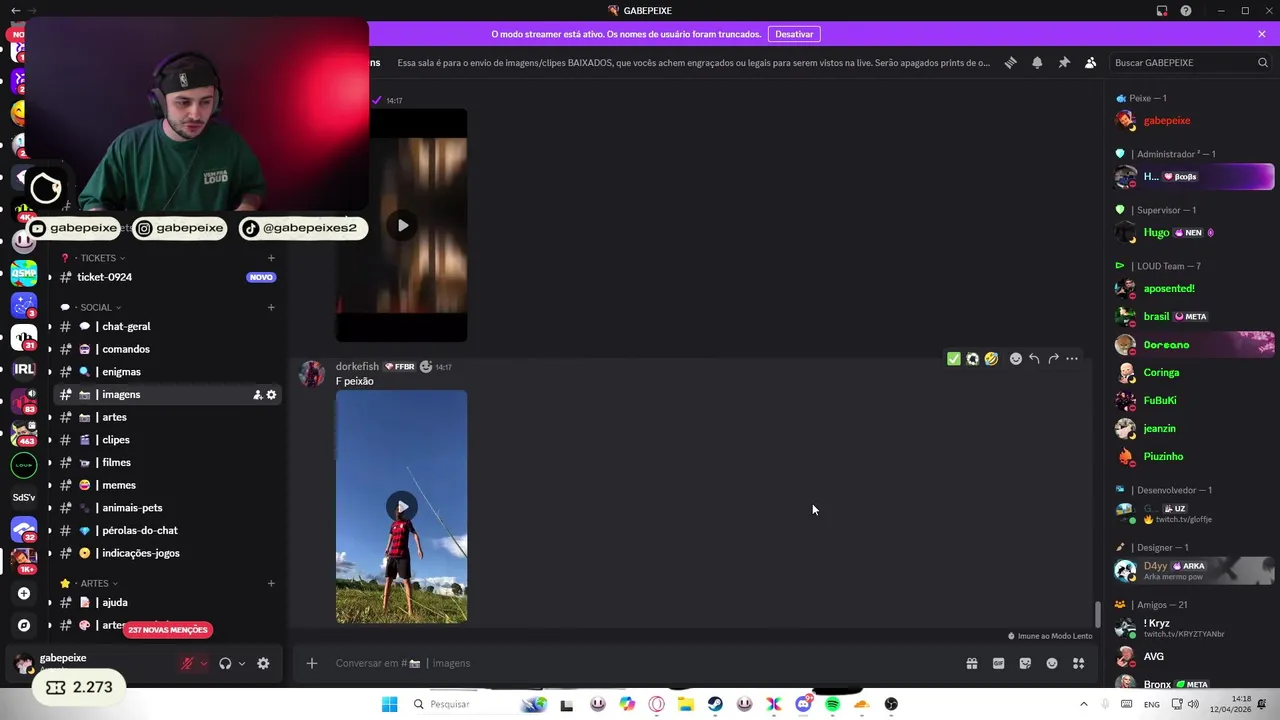This screenshot has width=1280, height=720.
Task: Add channel to ARTES category
Action: coord(271,583)
